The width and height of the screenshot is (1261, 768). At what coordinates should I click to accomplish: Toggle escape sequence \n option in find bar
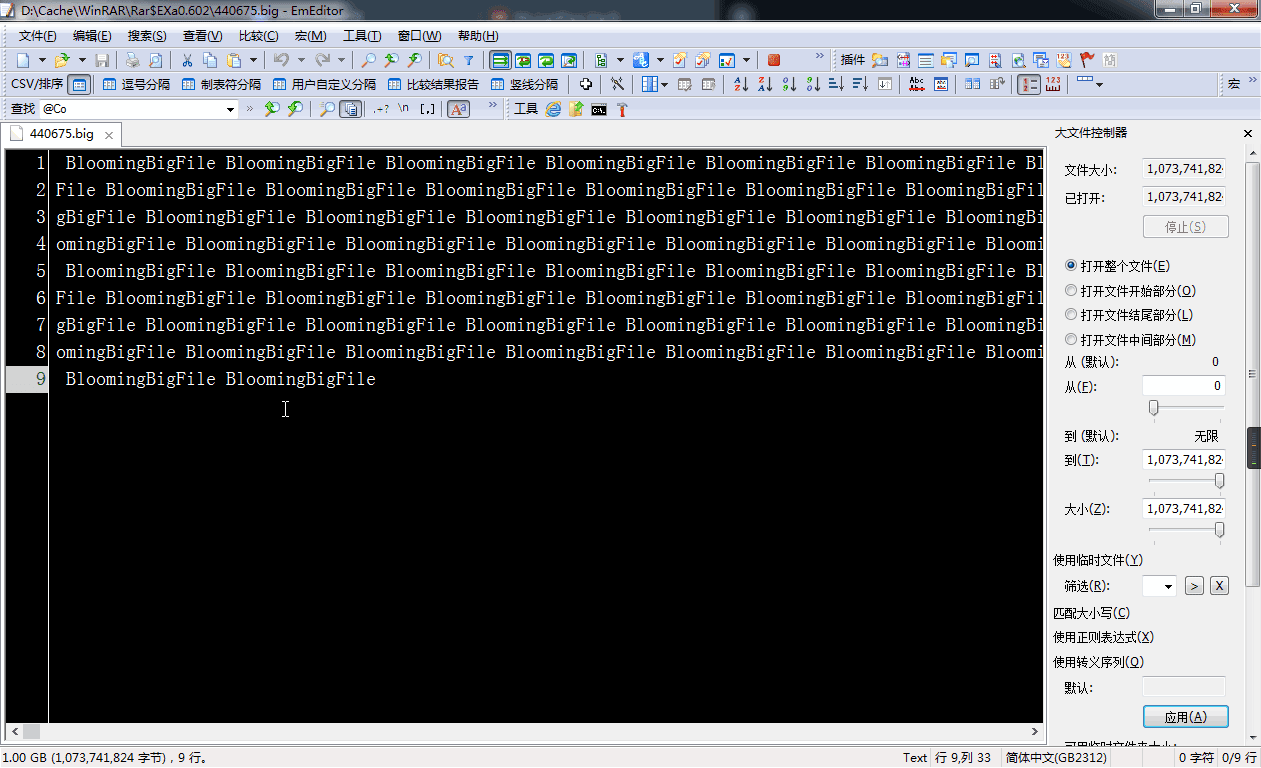point(404,109)
